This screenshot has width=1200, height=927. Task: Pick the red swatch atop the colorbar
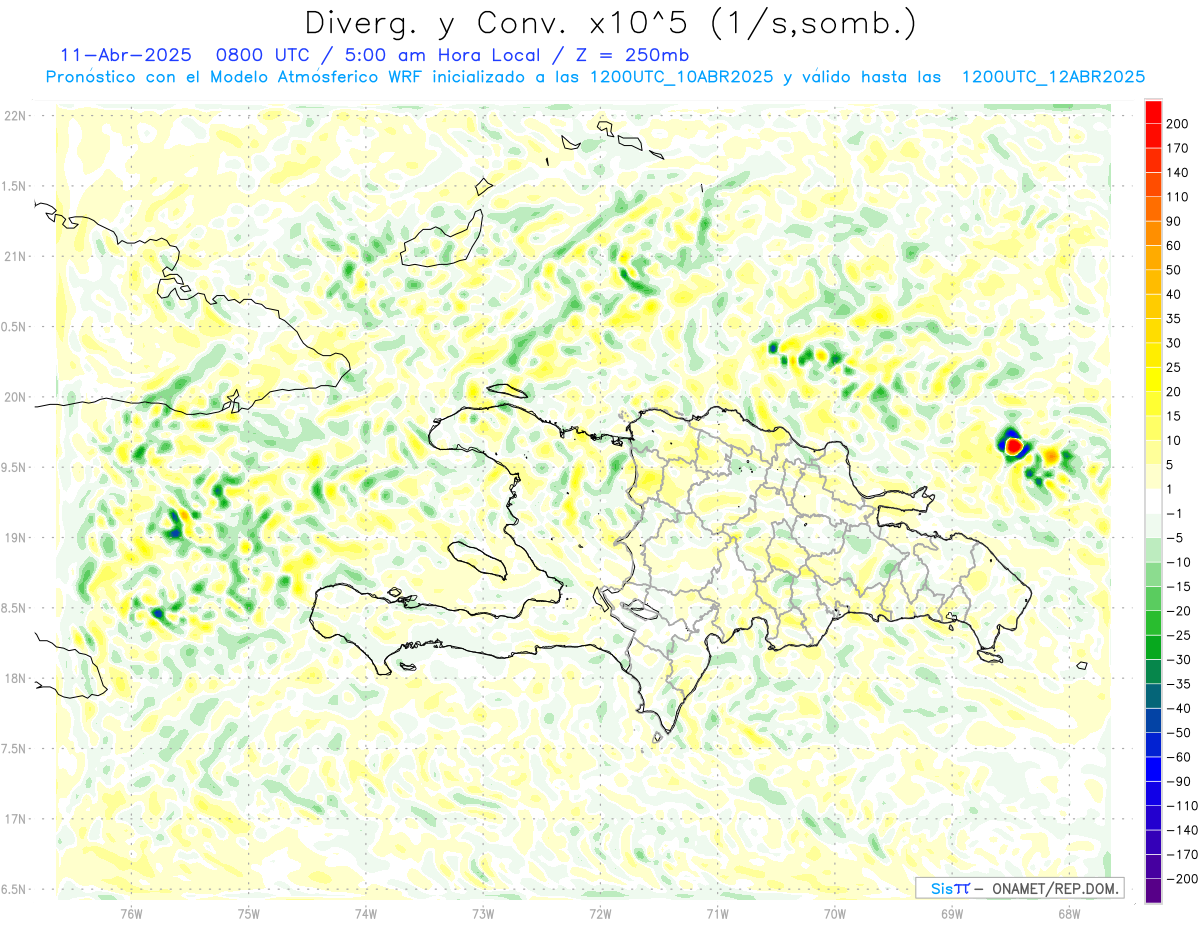(x=1154, y=111)
